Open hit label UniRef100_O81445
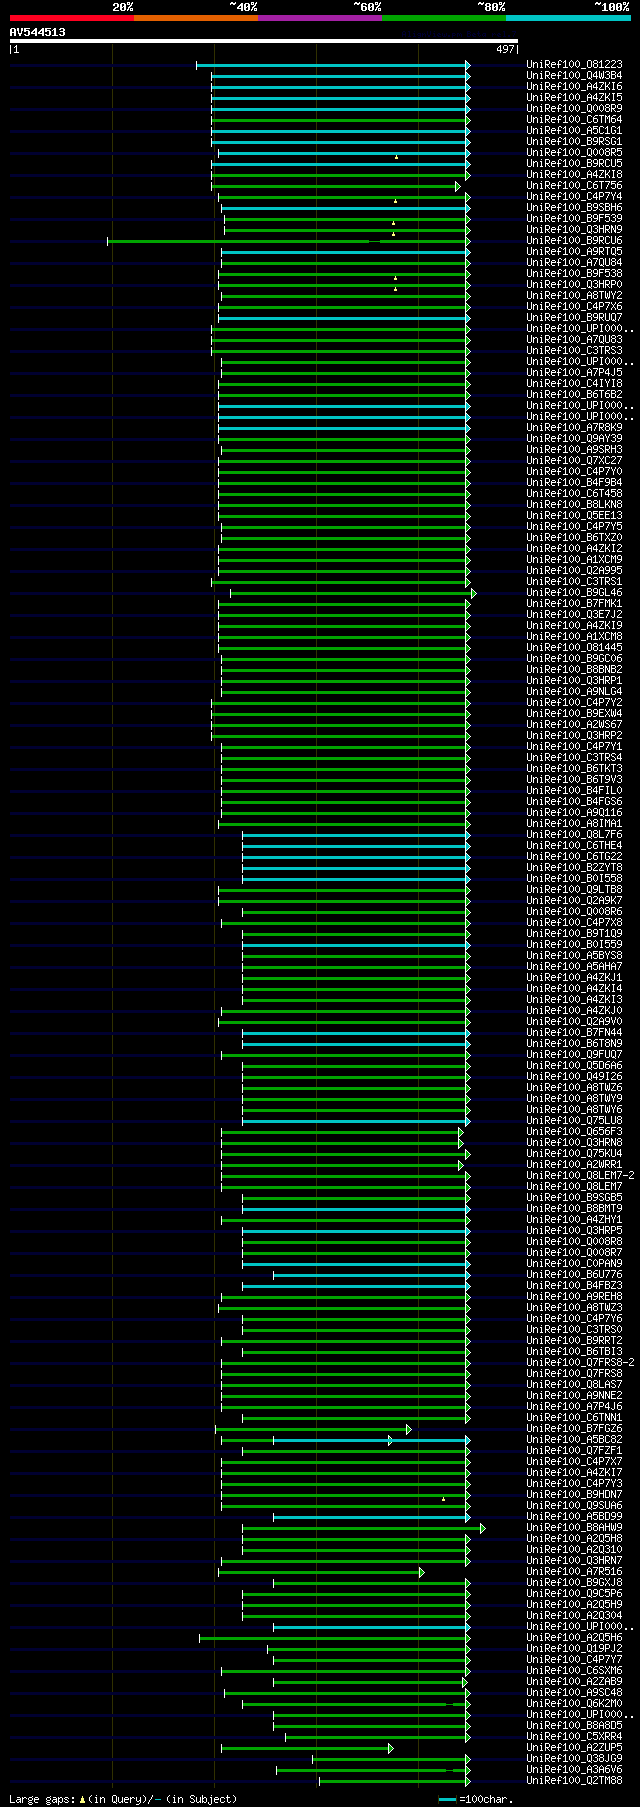The height and width of the screenshot is (1807, 640). point(574,648)
